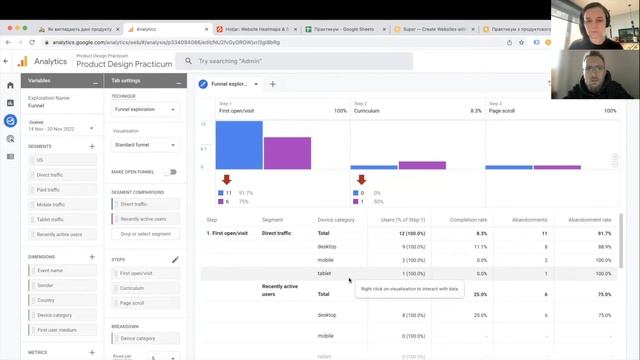The height and width of the screenshot is (360, 640).
Task: Select the Direct traffic segment in Variables
Action: click(x=62, y=175)
